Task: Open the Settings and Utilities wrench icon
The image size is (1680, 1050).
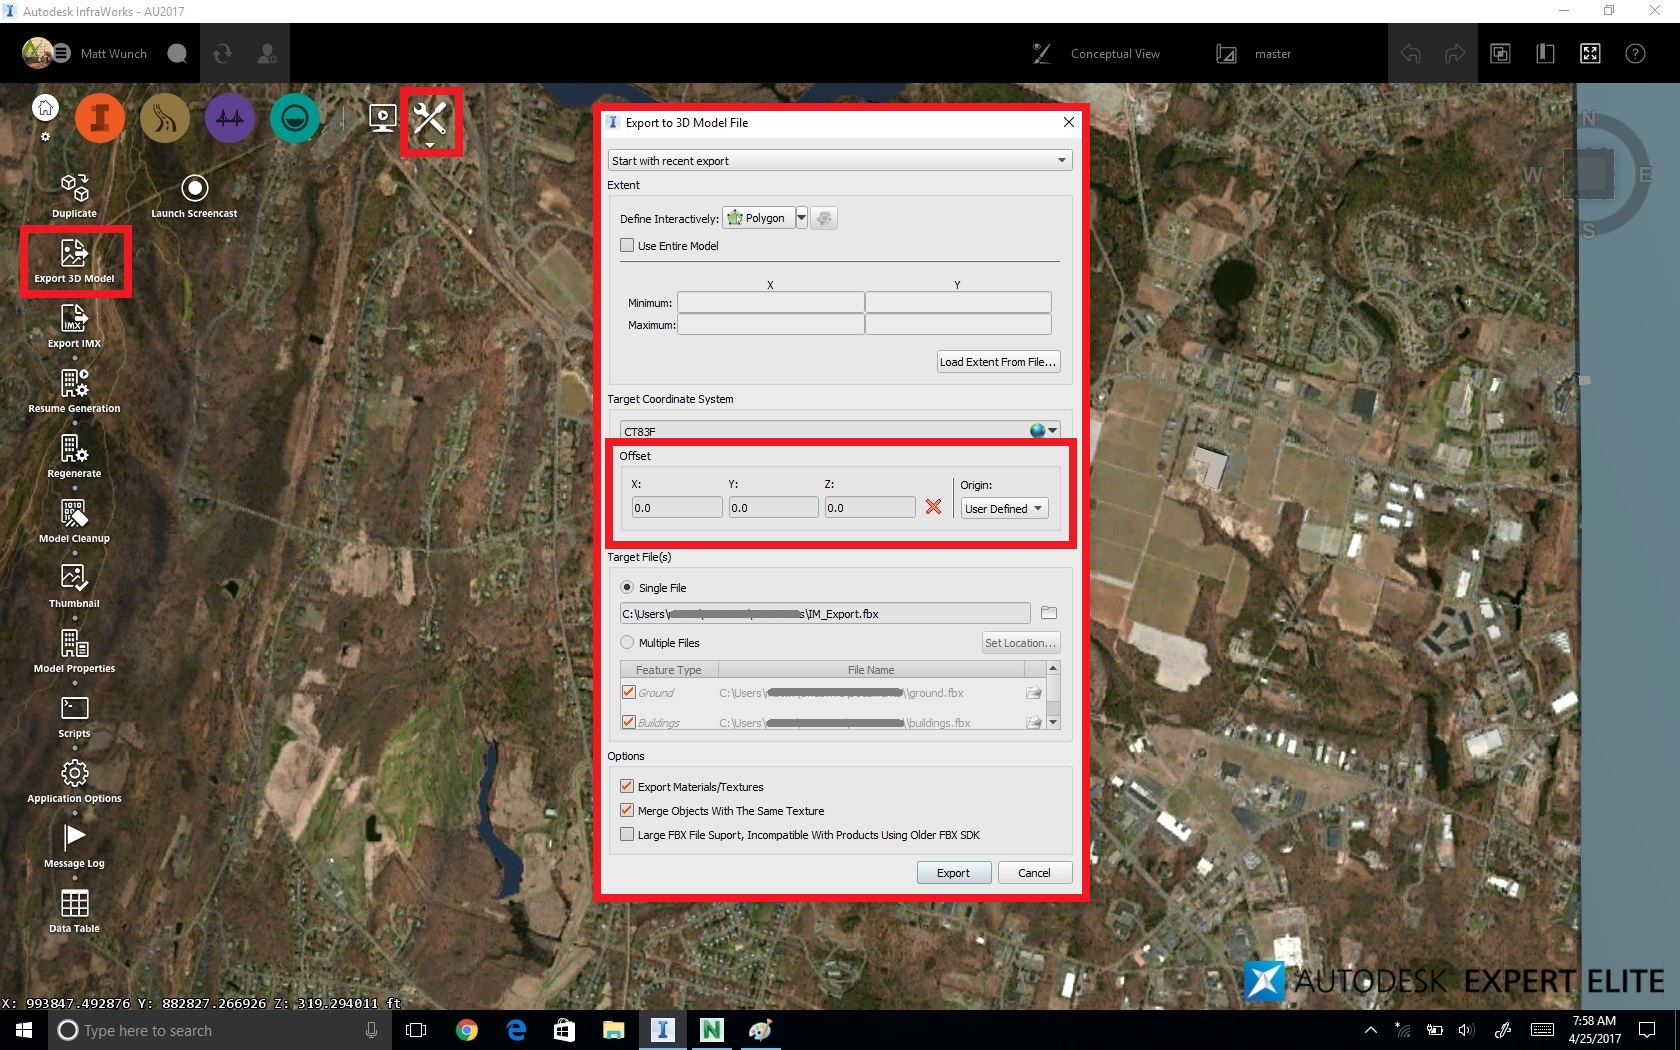Action: (x=430, y=120)
